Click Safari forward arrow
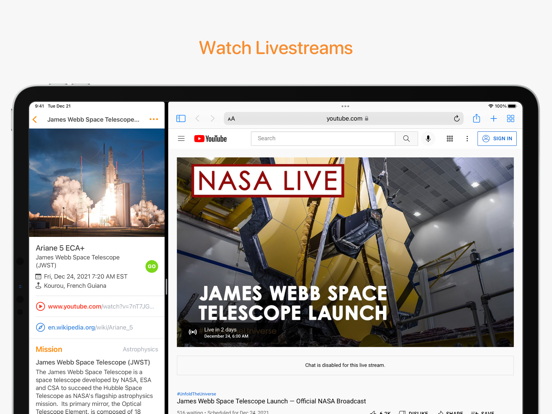The width and height of the screenshot is (552, 414). click(212, 119)
